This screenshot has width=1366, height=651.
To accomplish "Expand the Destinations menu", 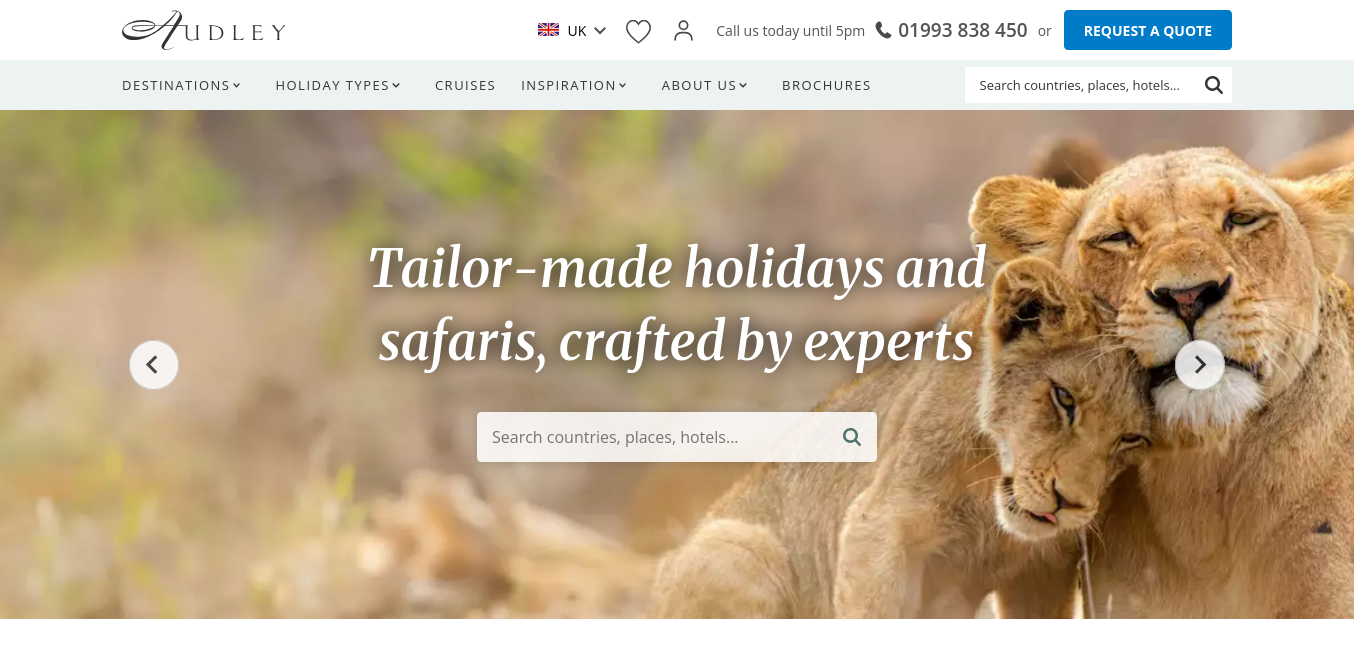I will tap(181, 85).
